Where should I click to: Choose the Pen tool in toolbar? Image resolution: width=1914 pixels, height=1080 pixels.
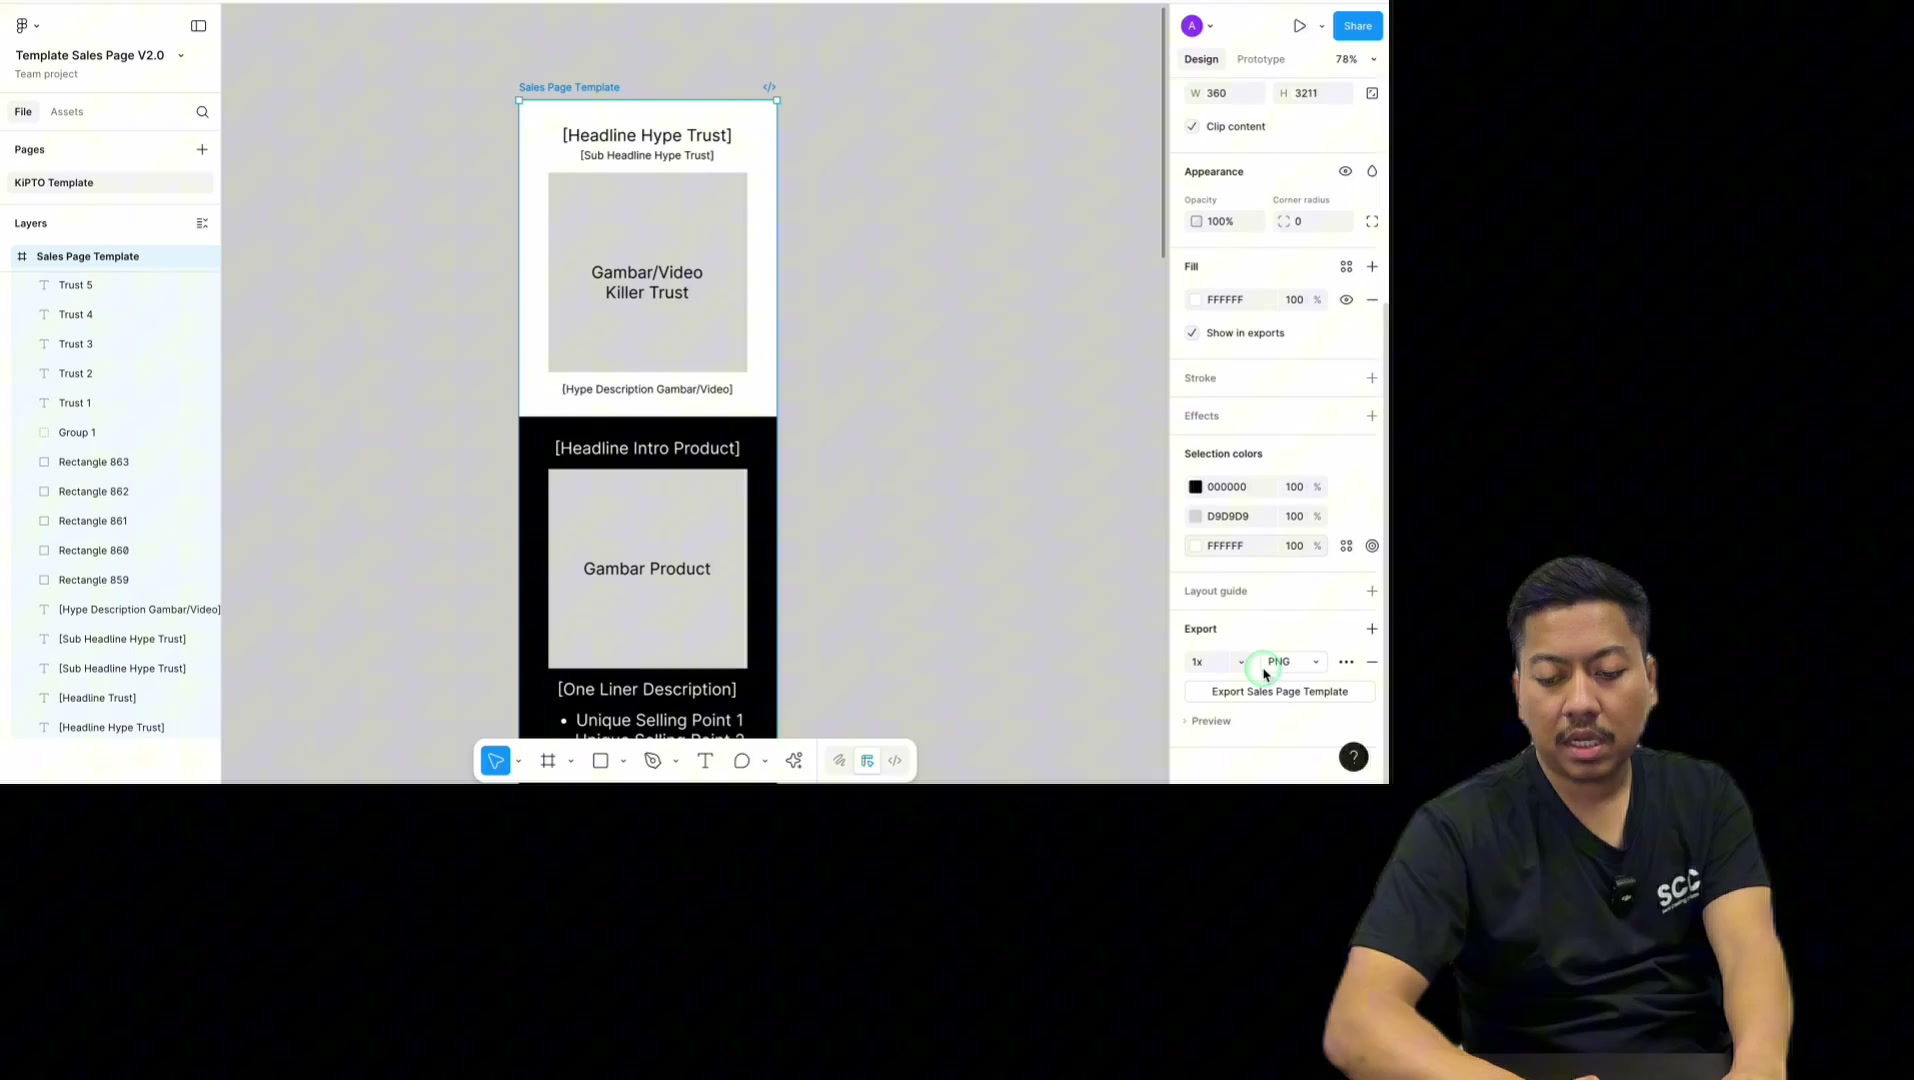pos(653,761)
